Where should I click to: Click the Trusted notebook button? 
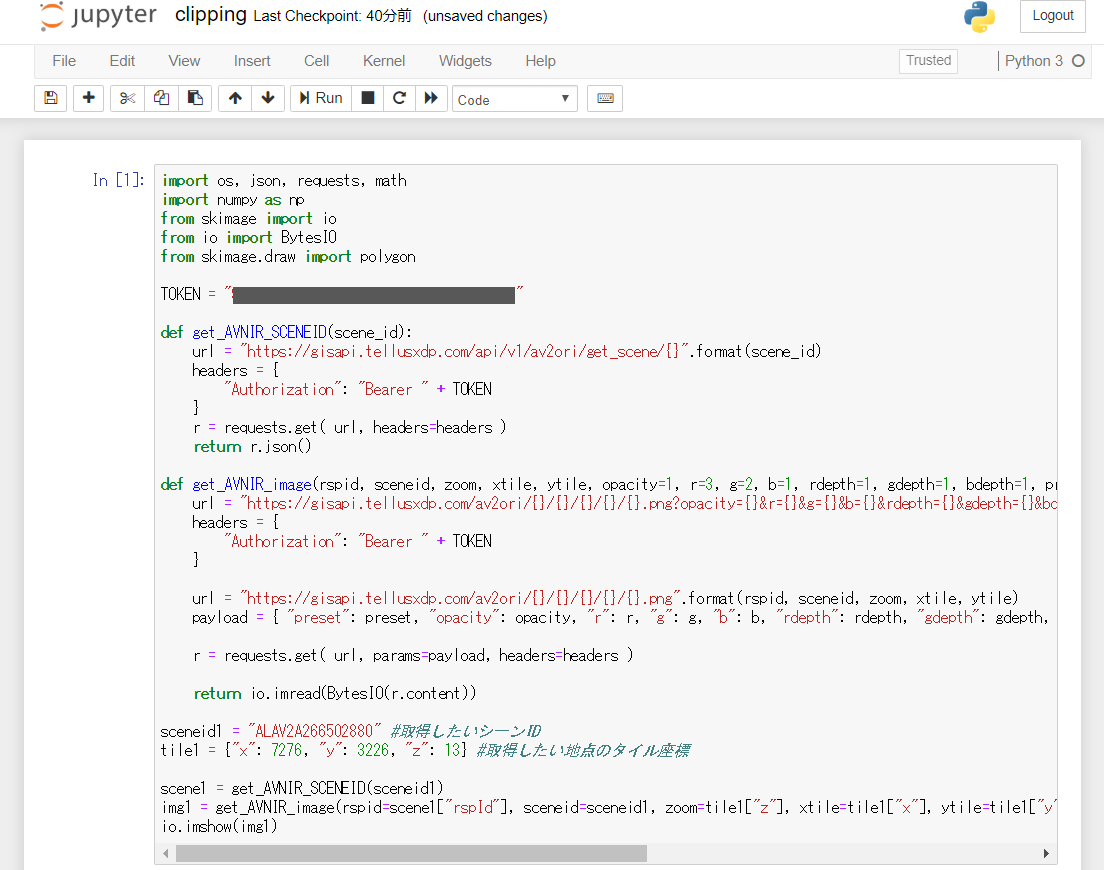pyautogui.click(x=928, y=61)
